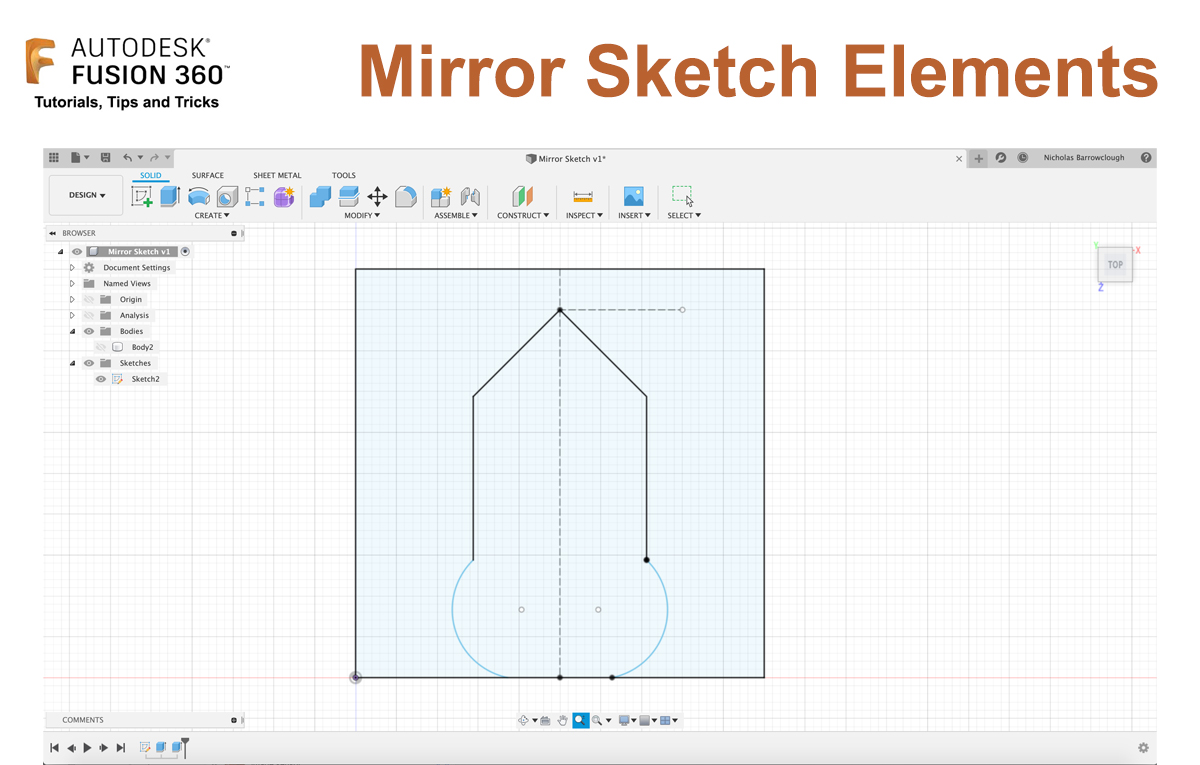Hide the Bodies folder visibility

[88, 331]
